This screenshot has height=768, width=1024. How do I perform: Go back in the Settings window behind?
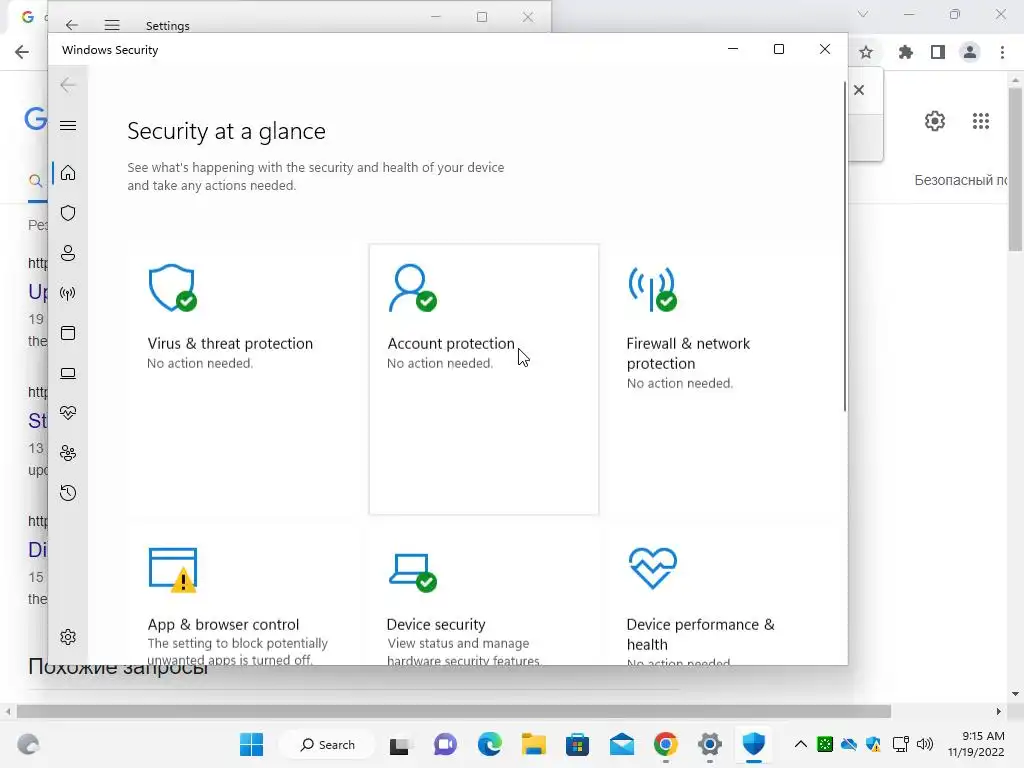pyautogui.click(x=72, y=25)
